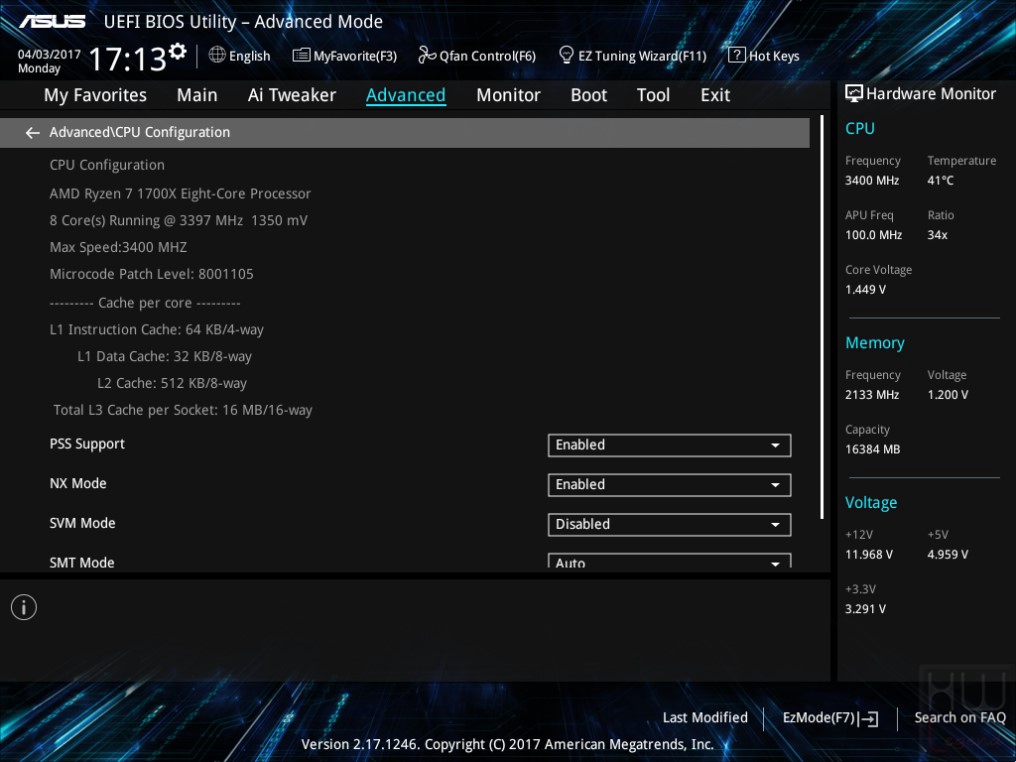Click the arrow on NX Mode dropdown
Screen dimensions: 1016x762
[775, 485]
